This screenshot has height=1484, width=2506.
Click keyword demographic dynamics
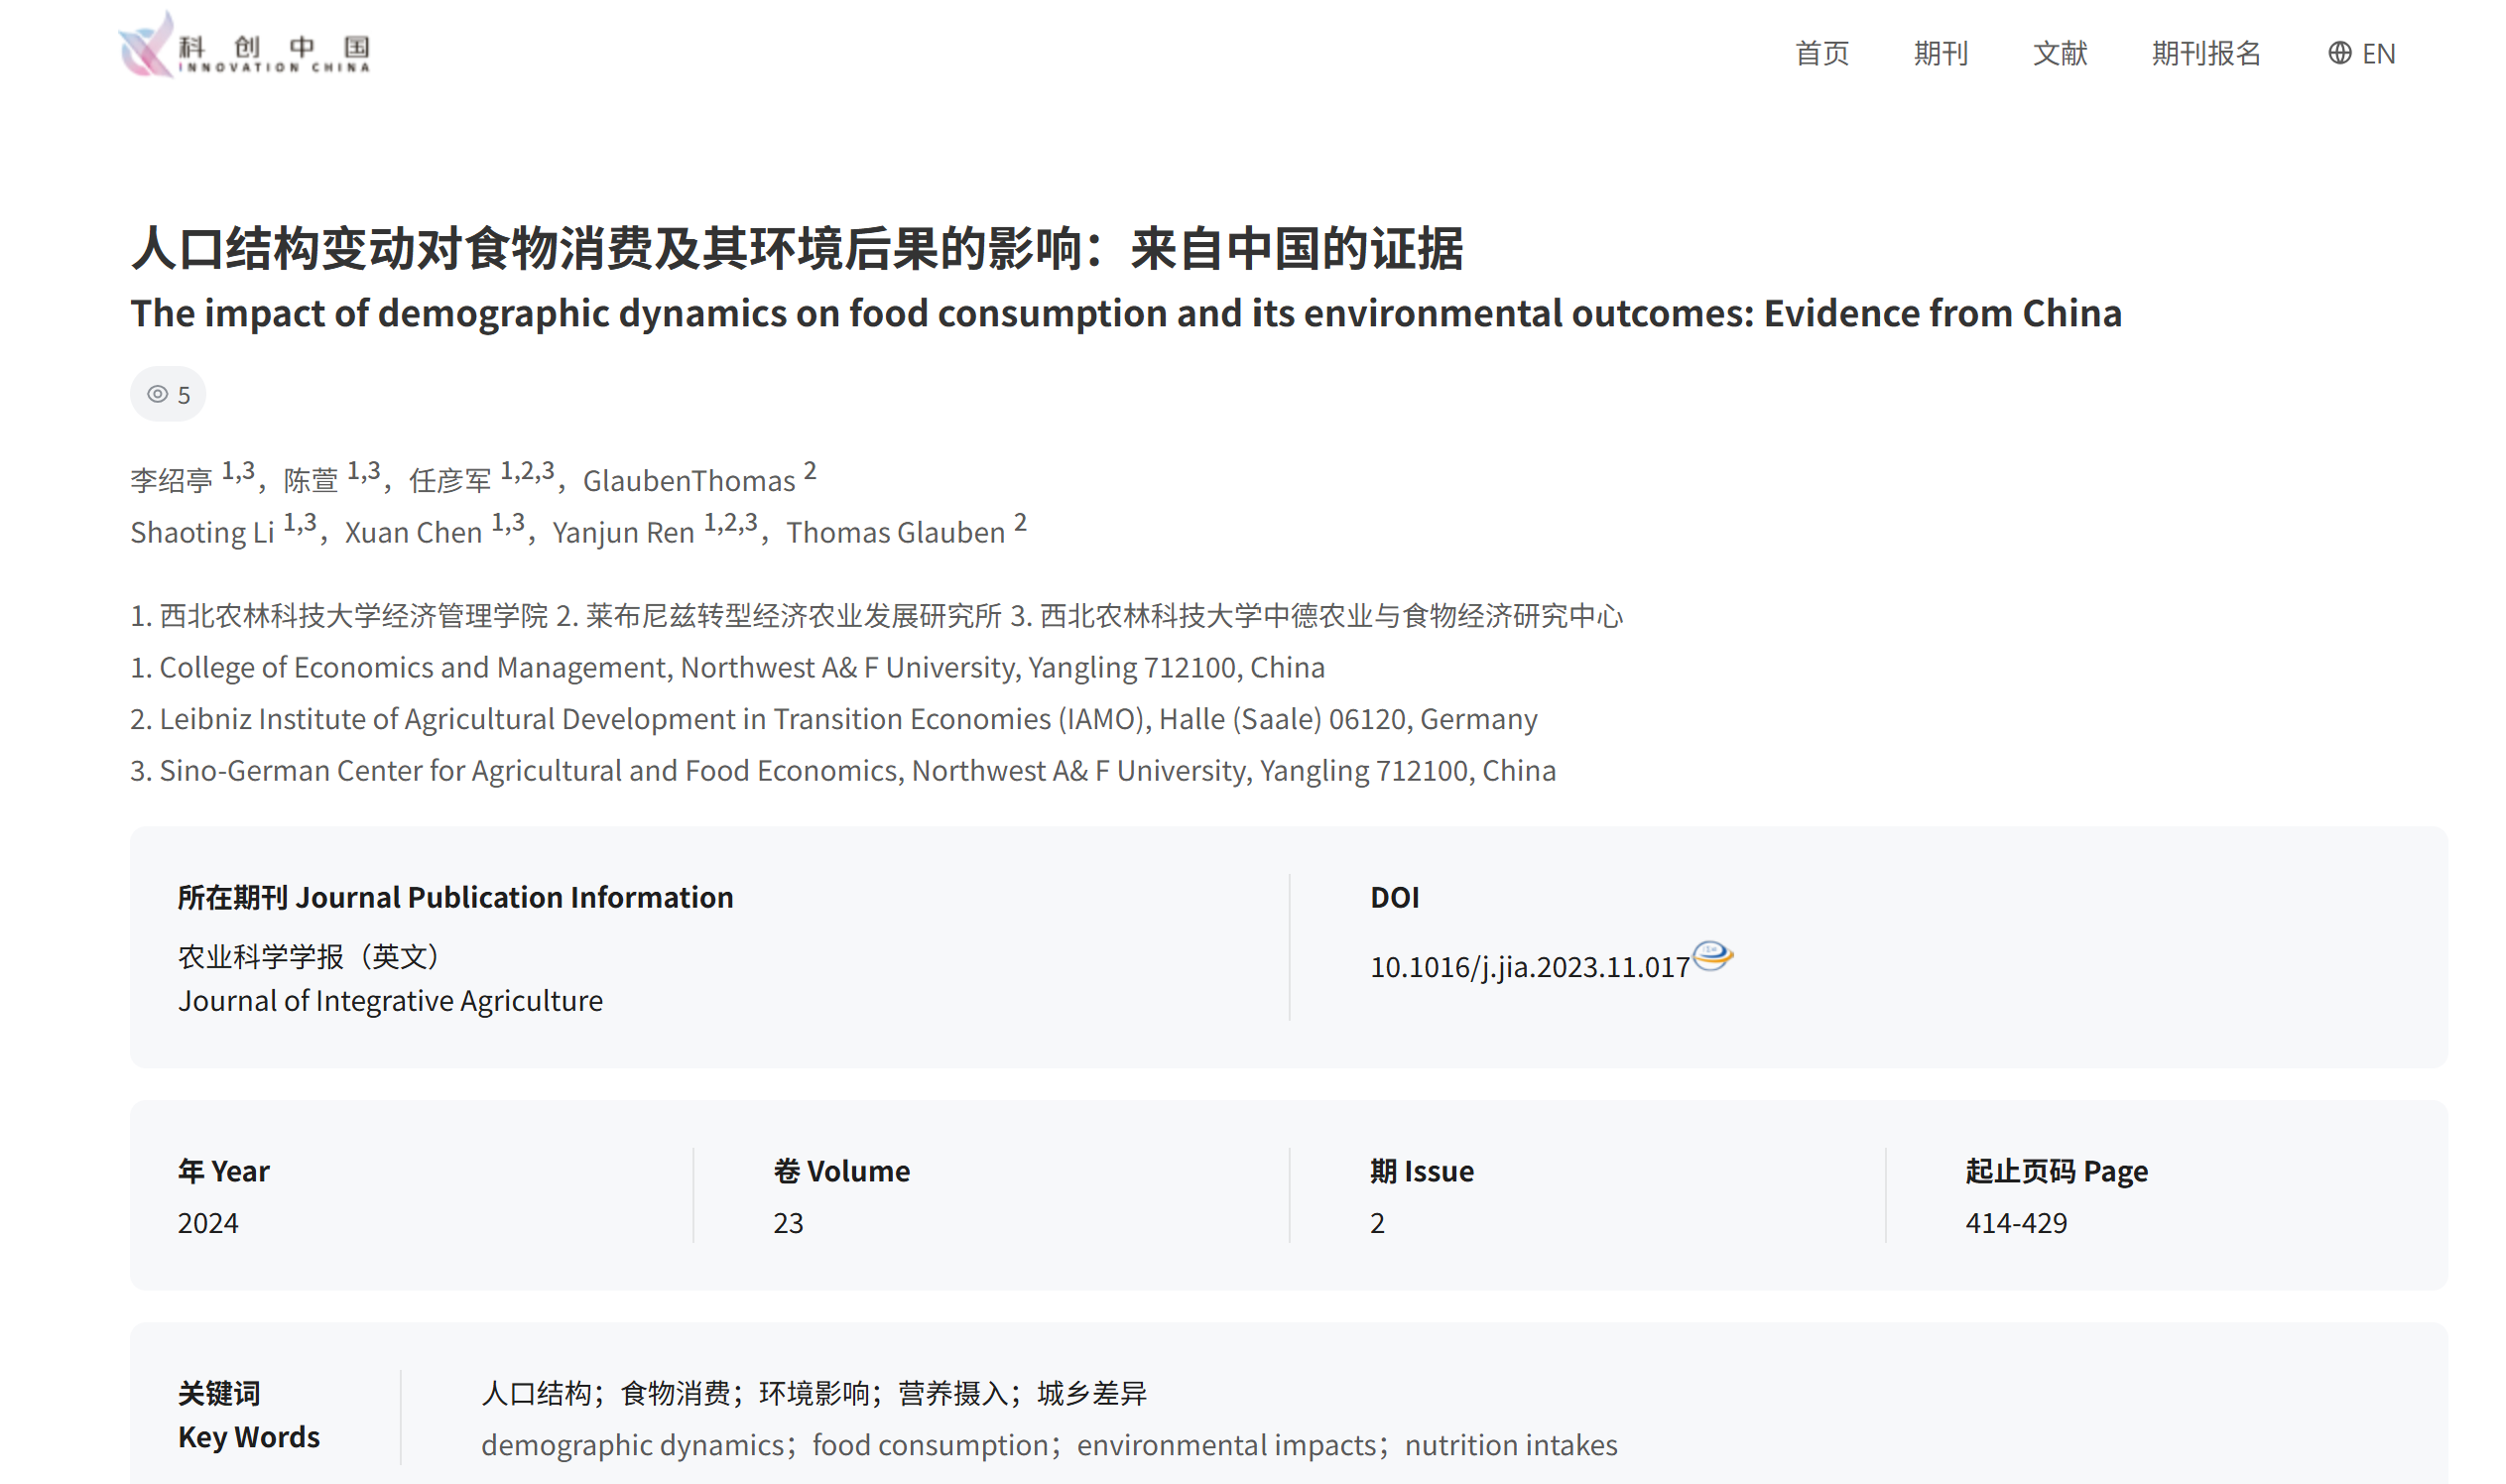[x=632, y=1445]
